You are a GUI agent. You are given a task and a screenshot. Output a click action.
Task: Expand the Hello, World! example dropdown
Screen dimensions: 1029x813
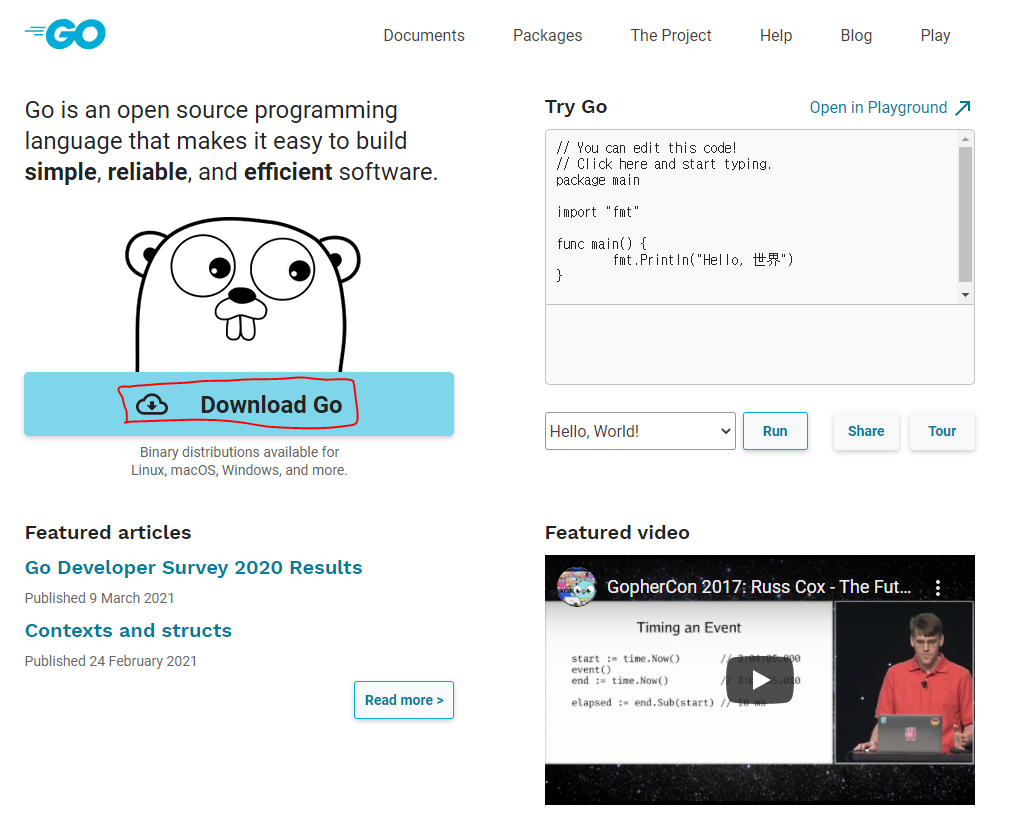(x=640, y=431)
